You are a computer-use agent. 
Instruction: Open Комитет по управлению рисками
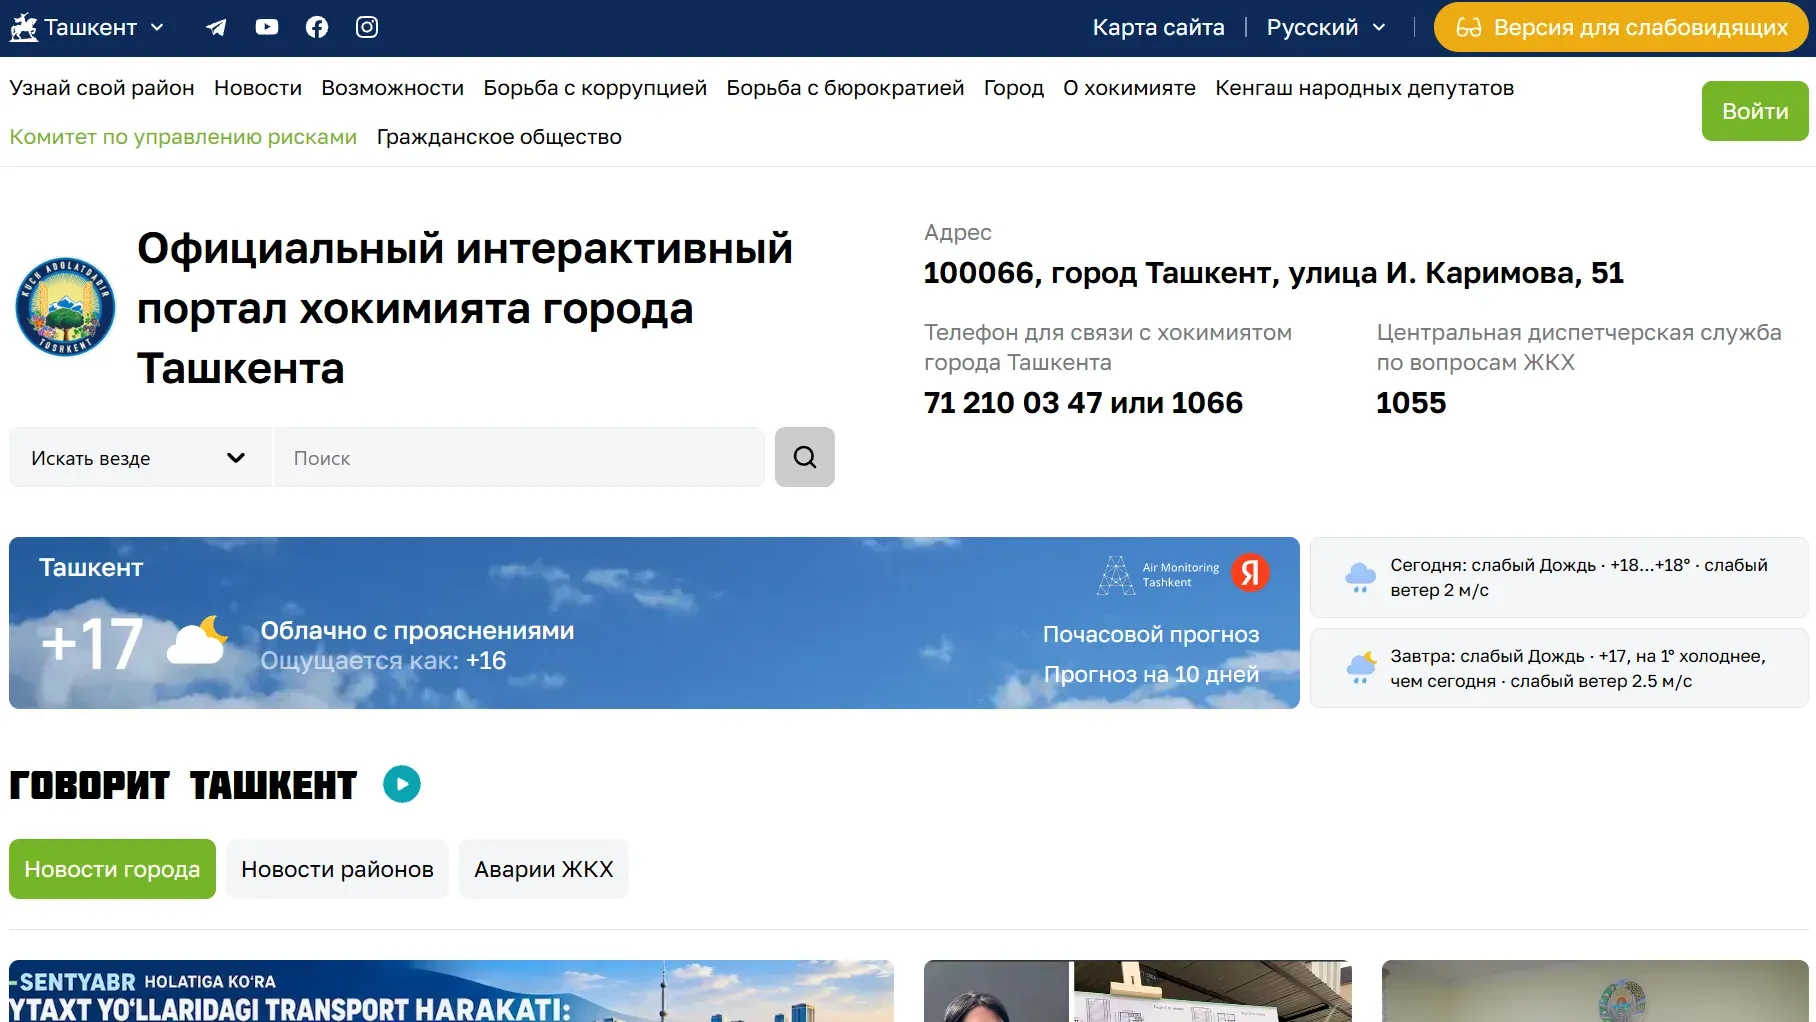[x=183, y=137]
